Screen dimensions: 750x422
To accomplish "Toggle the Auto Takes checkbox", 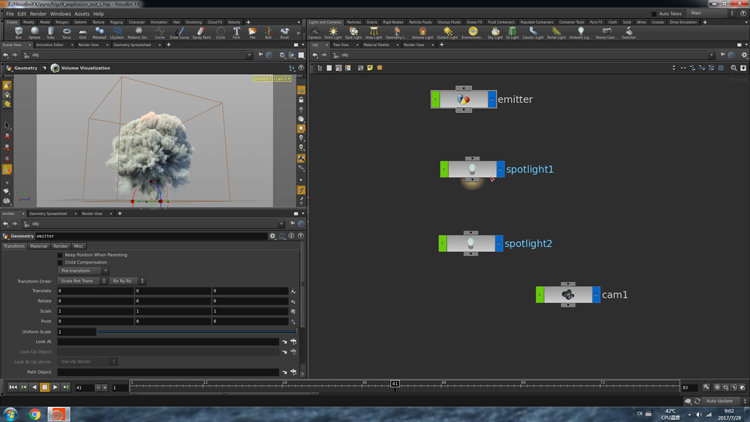I will (655, 13).
